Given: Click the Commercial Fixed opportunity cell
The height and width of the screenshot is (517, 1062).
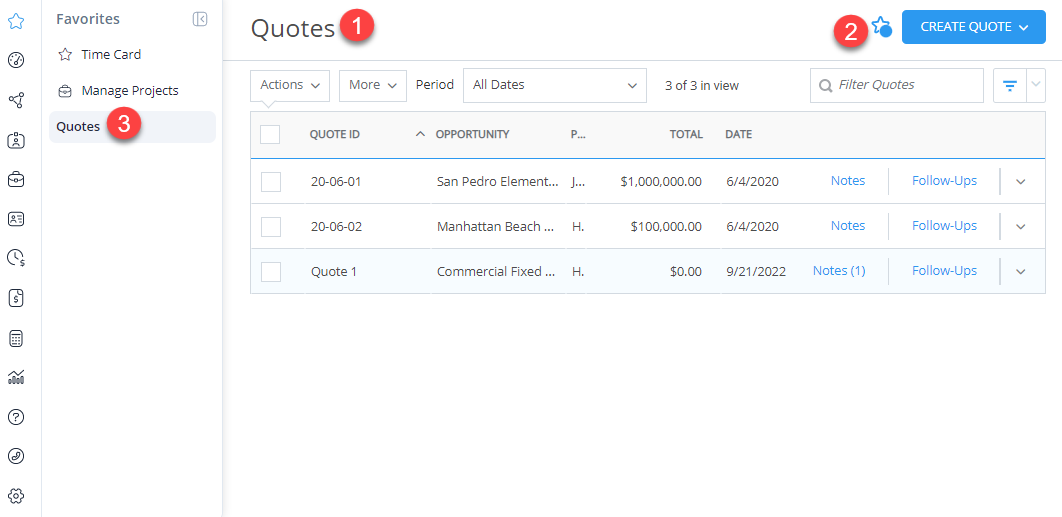Looking at the screenshot, I should point(498,271).
